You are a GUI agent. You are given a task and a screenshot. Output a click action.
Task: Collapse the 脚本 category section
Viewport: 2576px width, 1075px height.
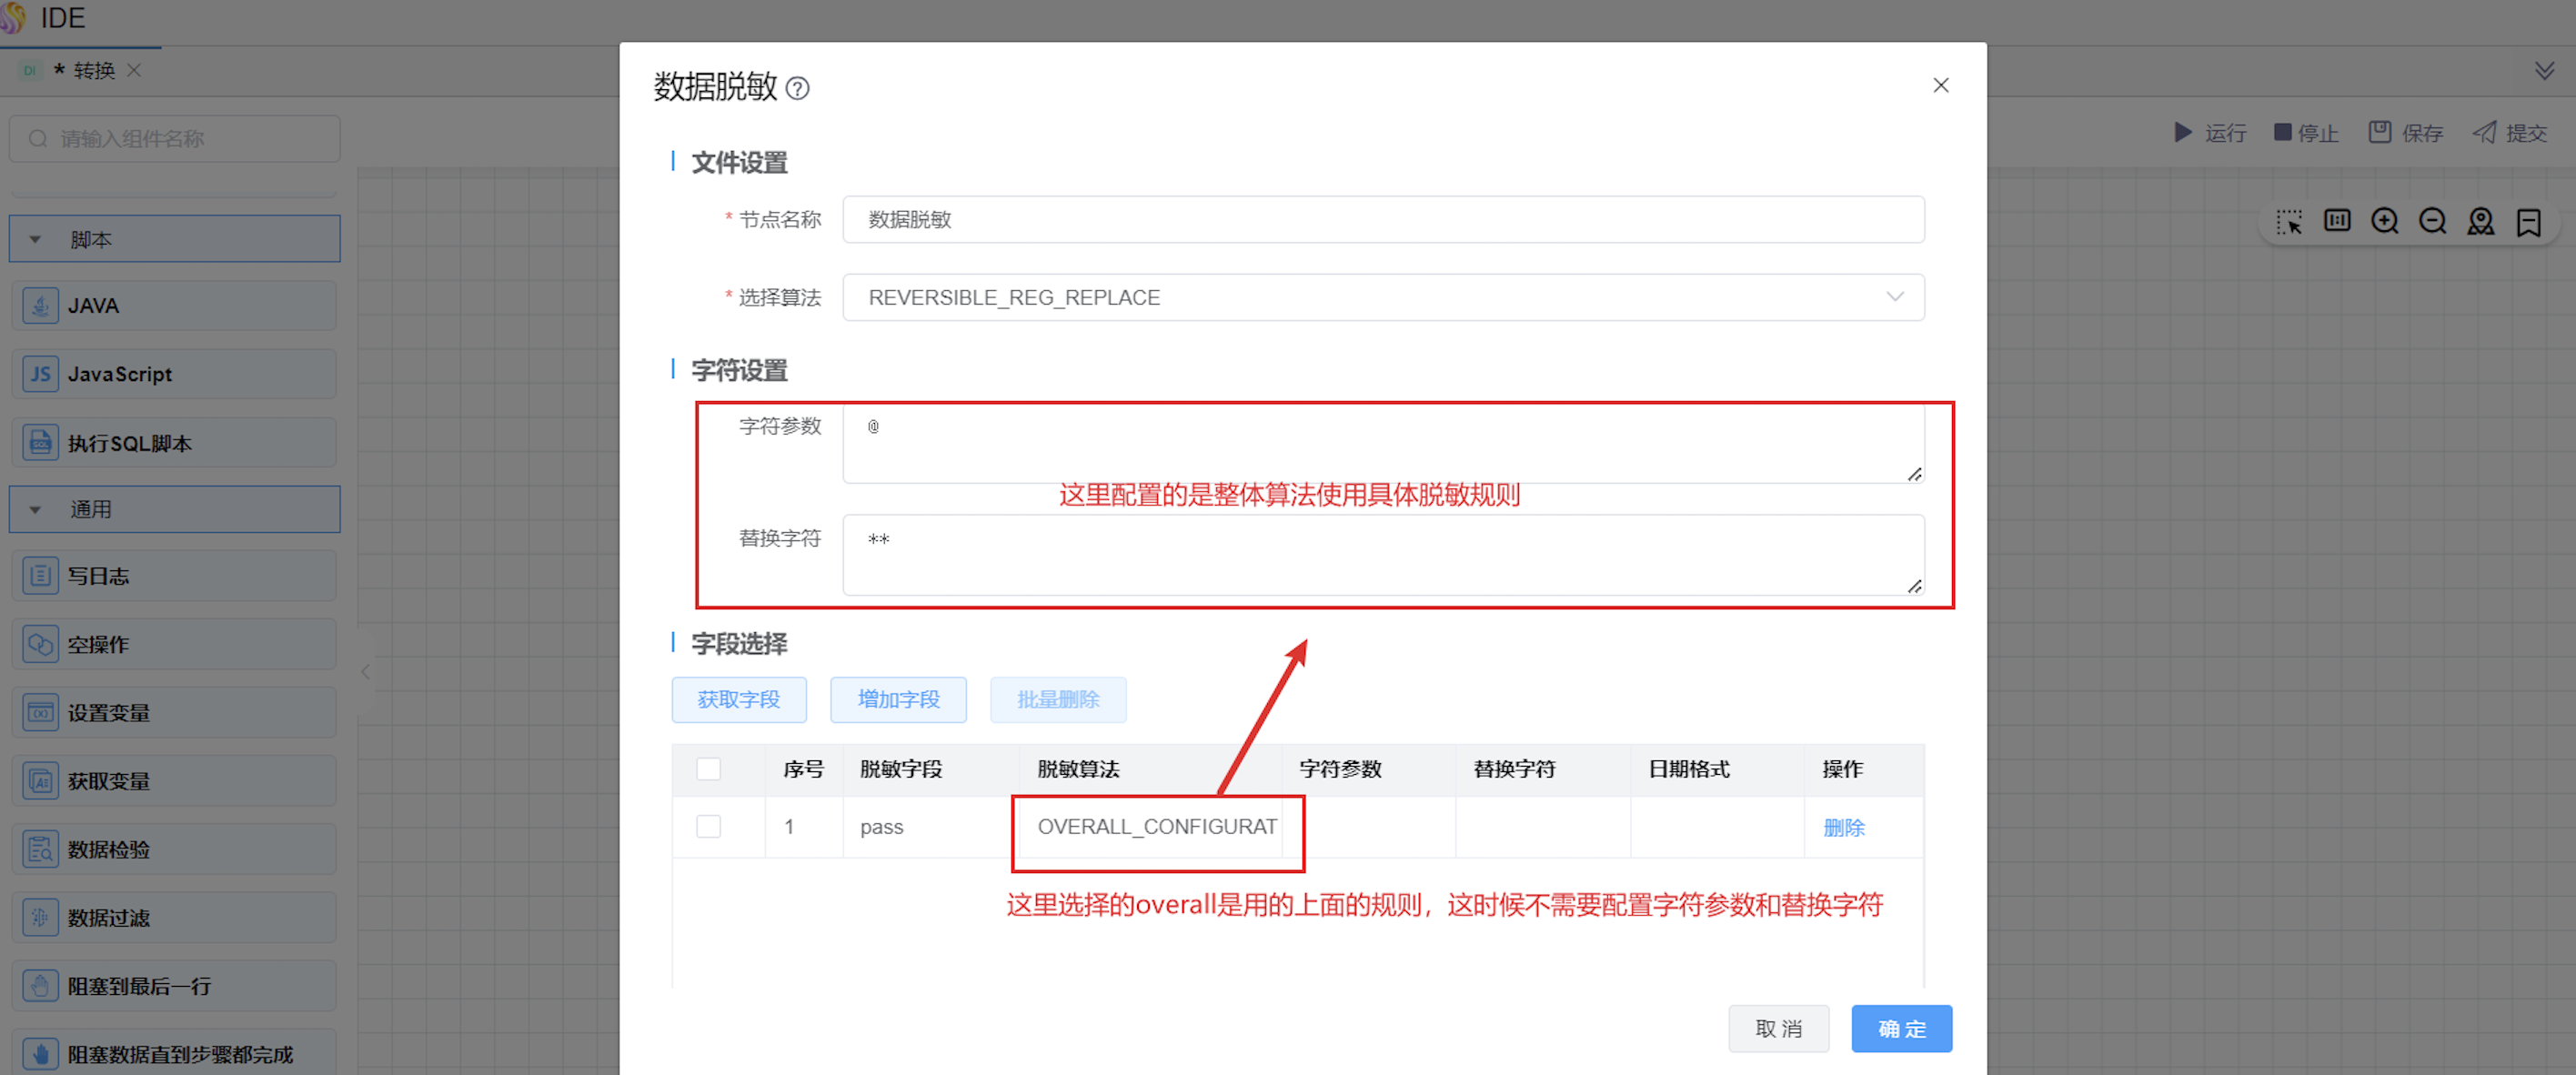(x=174, y=240)
